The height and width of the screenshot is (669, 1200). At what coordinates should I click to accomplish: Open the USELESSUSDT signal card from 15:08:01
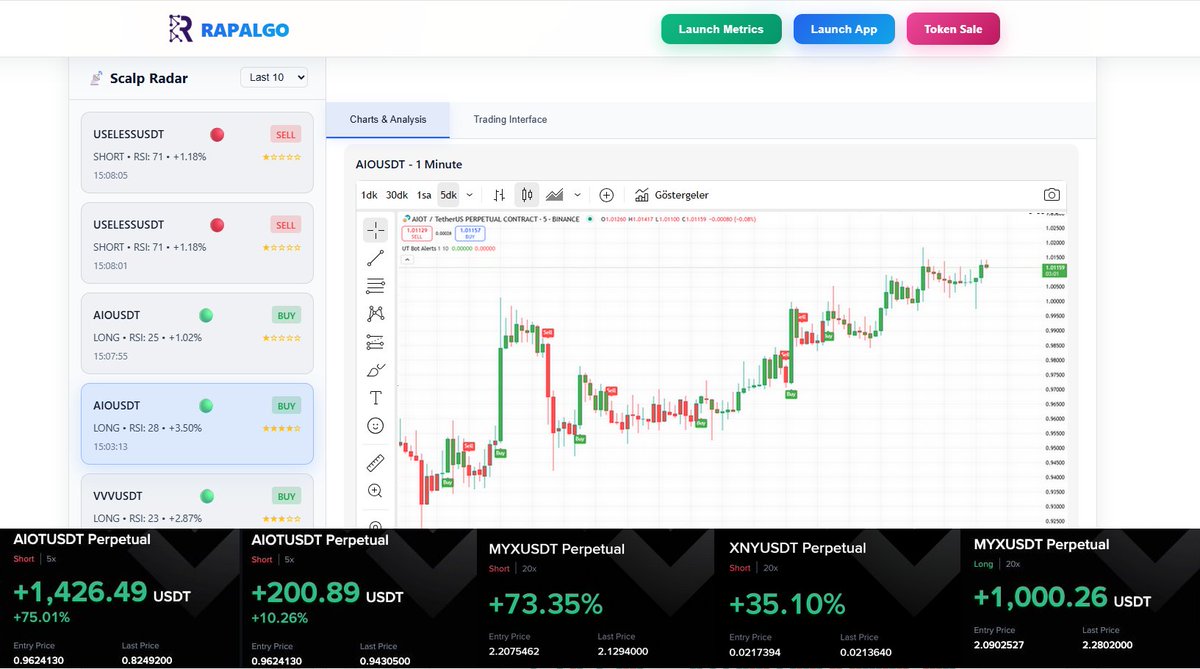(197, 243)
